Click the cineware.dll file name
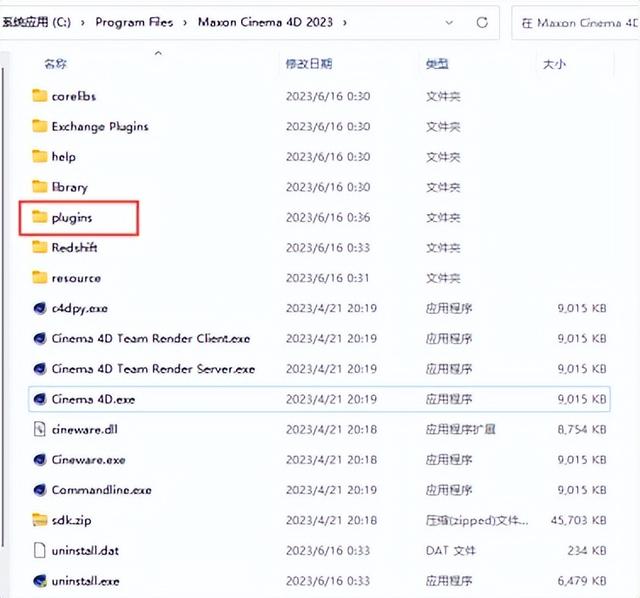This screenshot has width=640, height=598. [x=84, y=429]
